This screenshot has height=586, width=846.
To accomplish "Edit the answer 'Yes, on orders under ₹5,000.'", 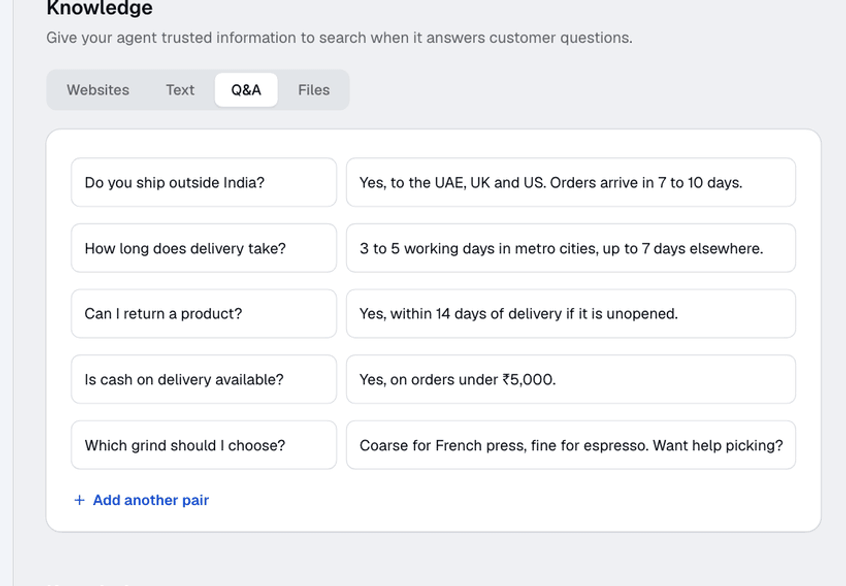I will [571, 379].
